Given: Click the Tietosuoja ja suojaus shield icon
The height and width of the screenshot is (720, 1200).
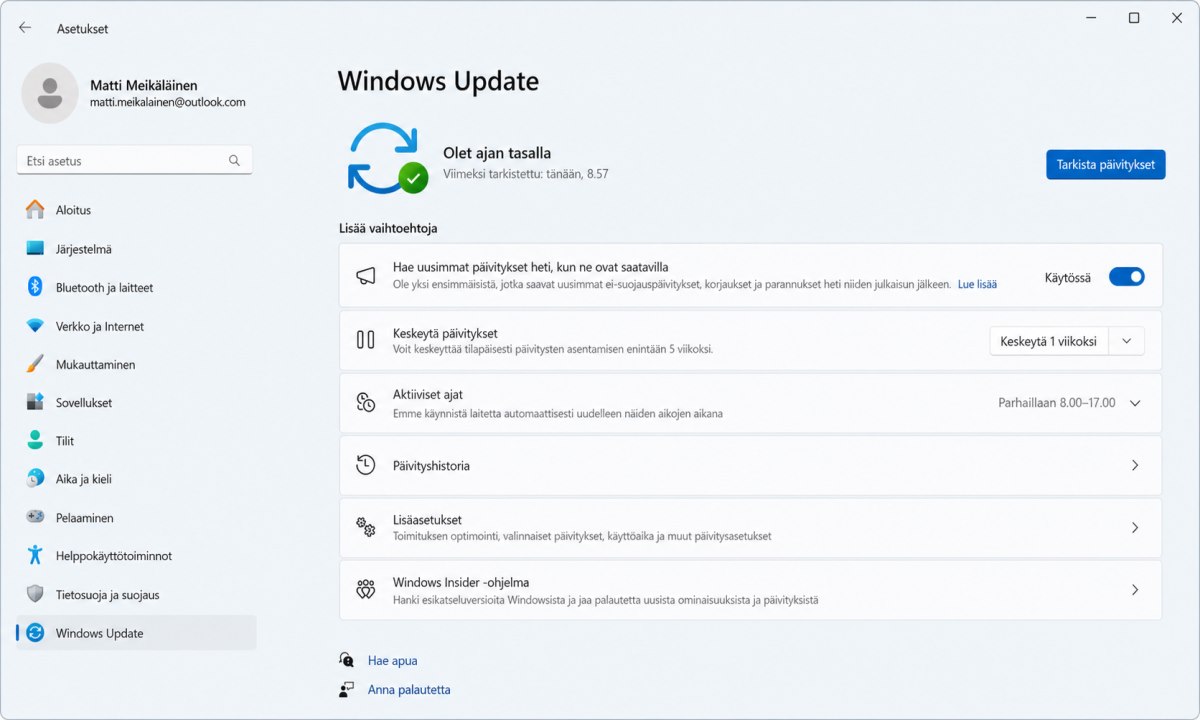Looking at the screenshot, I should tap(35, 594).
